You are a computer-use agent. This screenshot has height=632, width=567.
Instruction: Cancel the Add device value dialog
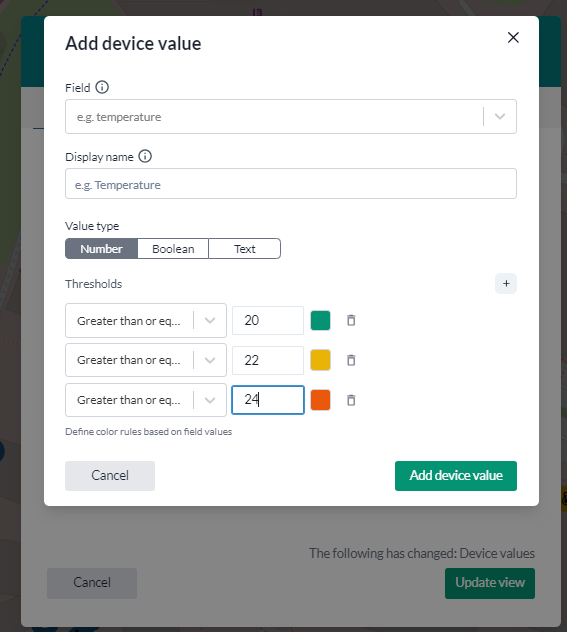tap(110, 476)
